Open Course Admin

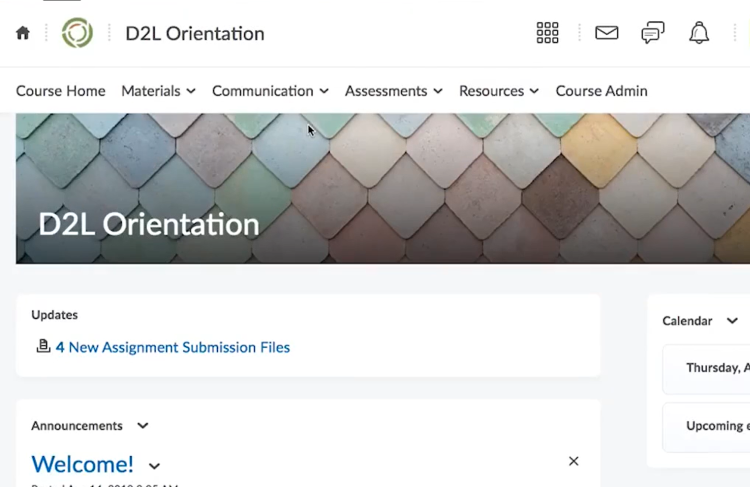pyautogui.click(x=601, y=91)
